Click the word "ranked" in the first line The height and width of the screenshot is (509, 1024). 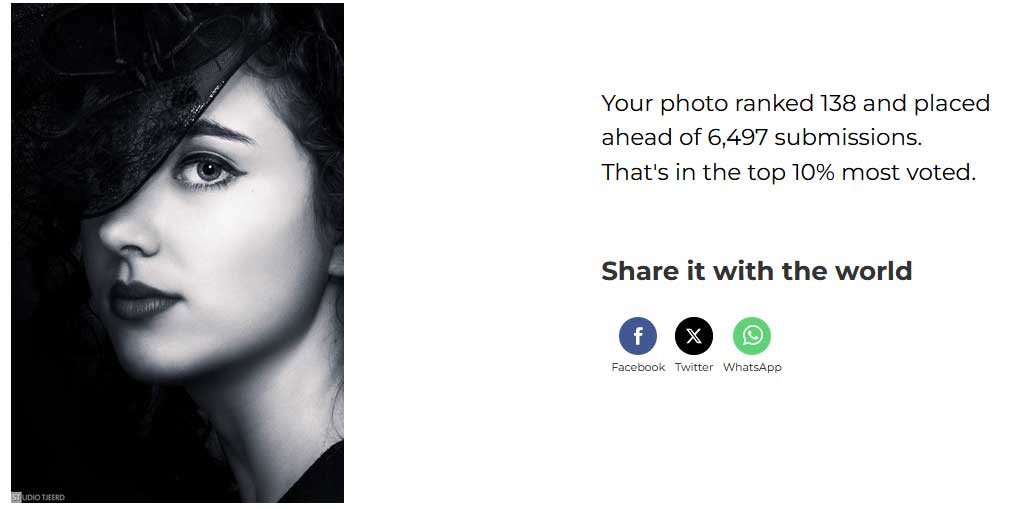click(774, 103)
